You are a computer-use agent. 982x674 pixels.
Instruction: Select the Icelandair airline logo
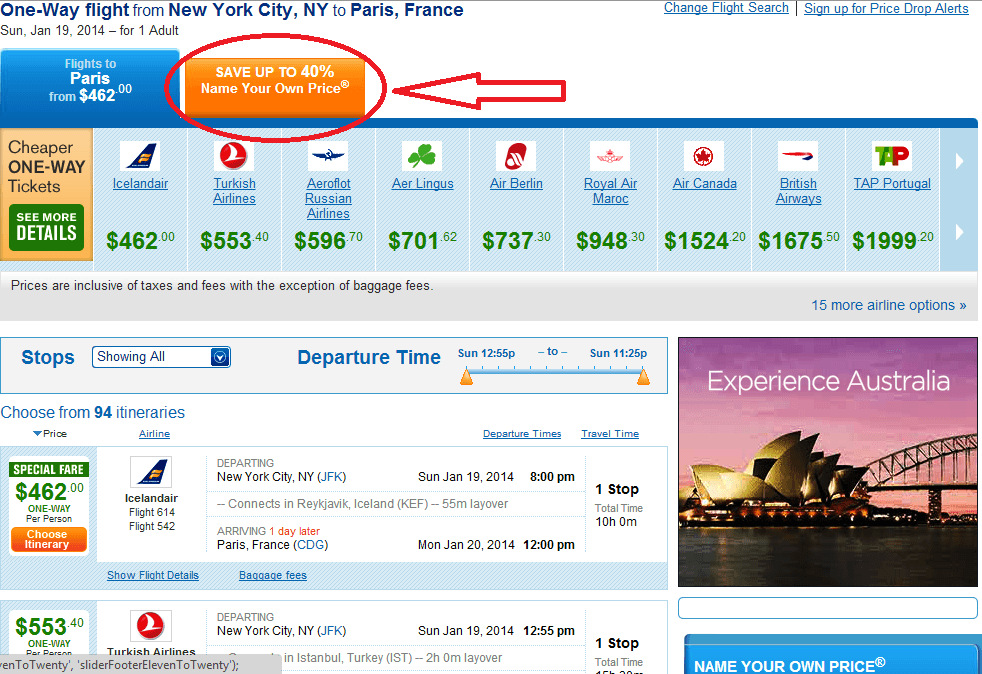tap(139, 157)
